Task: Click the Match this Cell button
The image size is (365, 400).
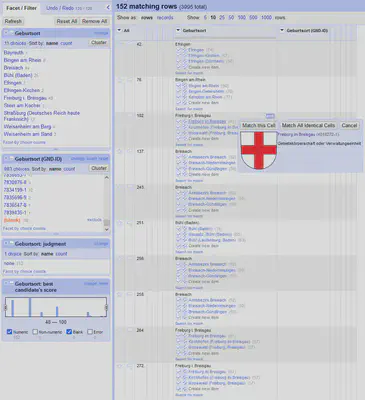Action: (259, 125)
